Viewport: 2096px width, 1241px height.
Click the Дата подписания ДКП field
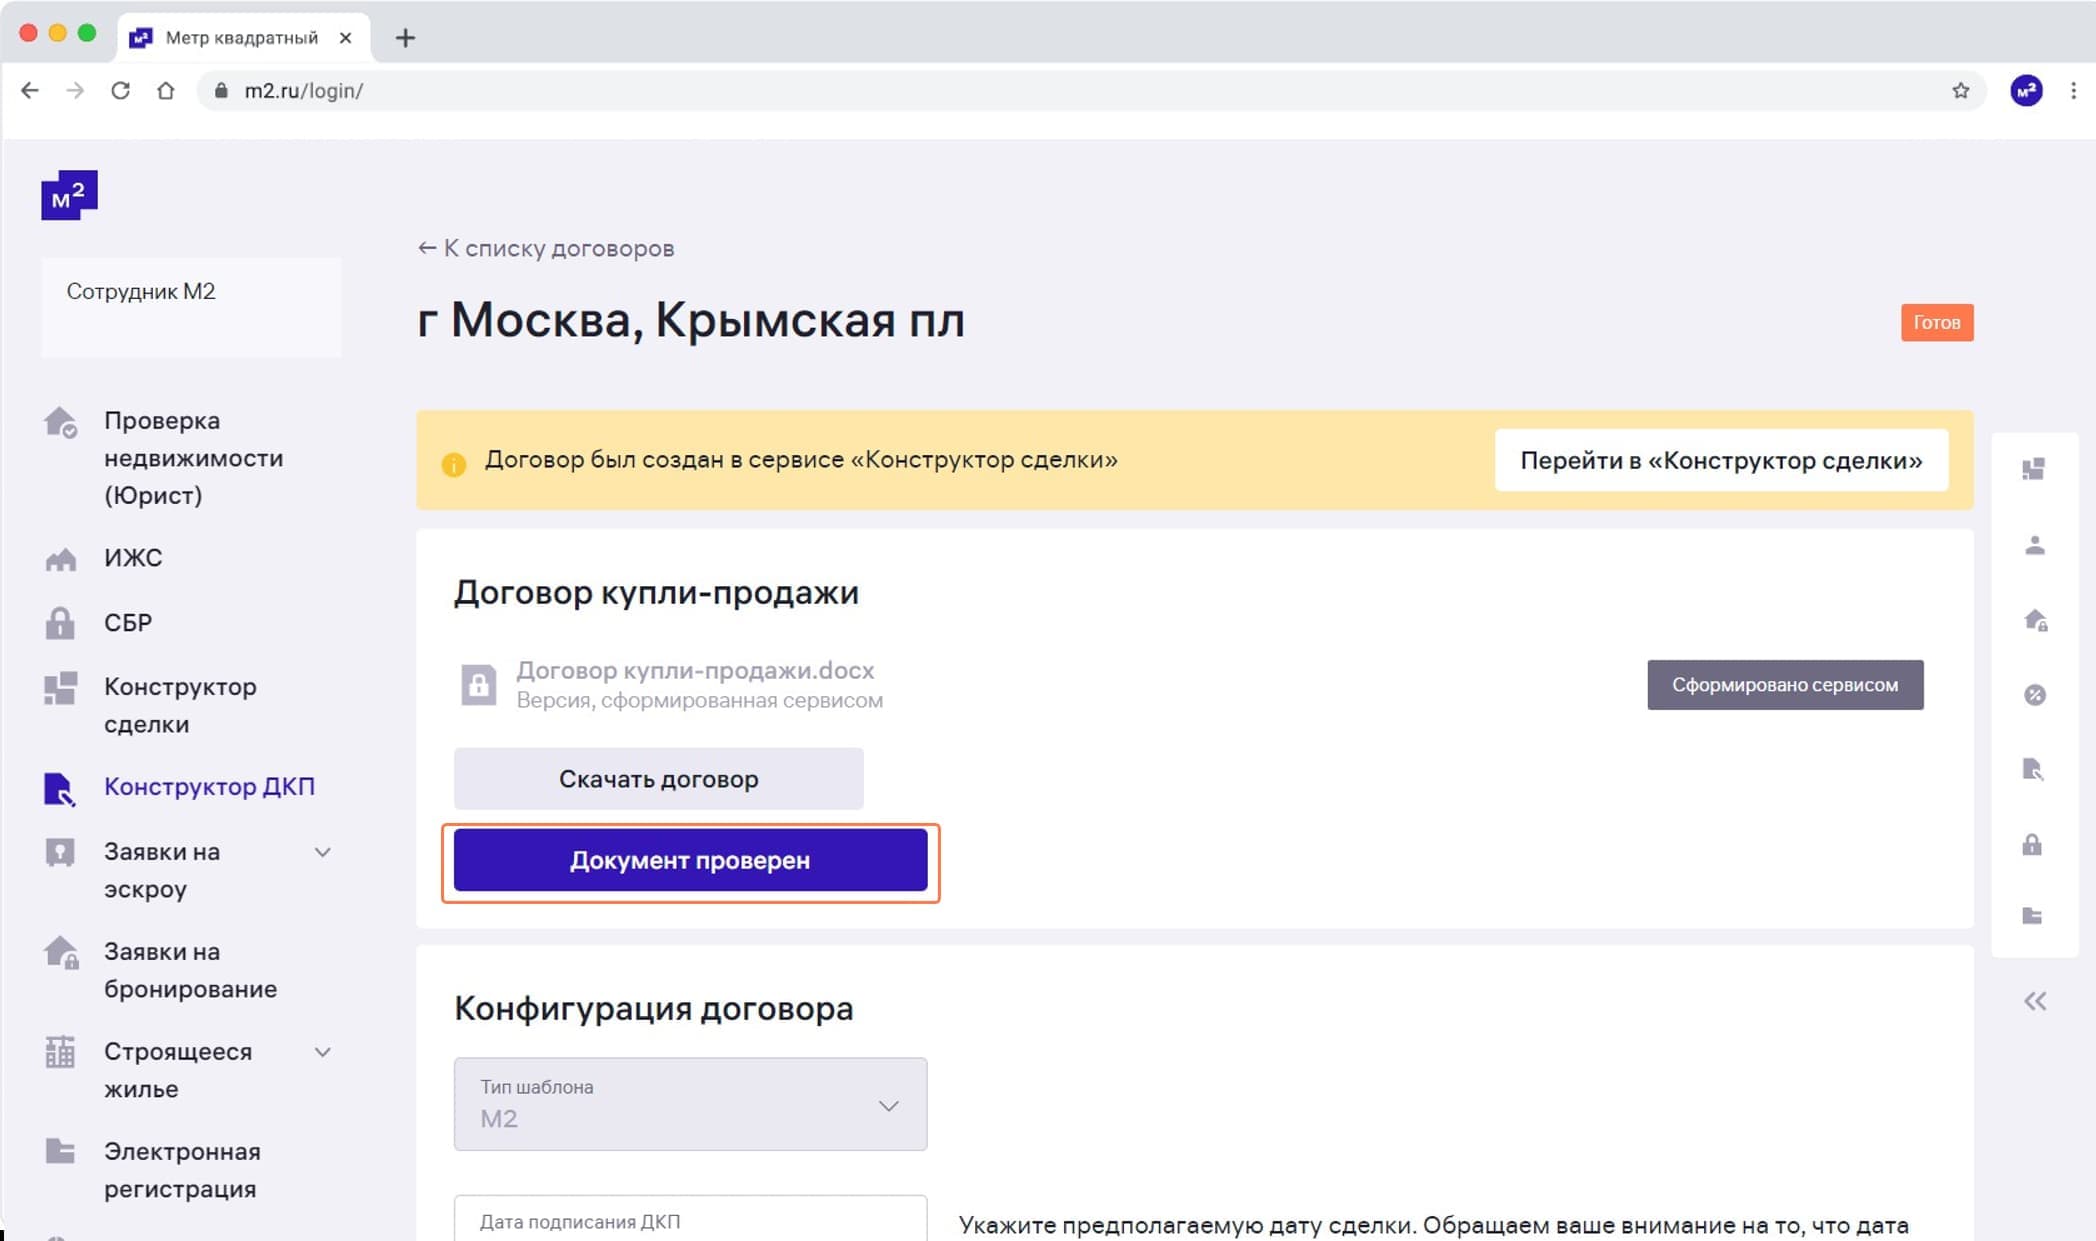pos(690,1220)
